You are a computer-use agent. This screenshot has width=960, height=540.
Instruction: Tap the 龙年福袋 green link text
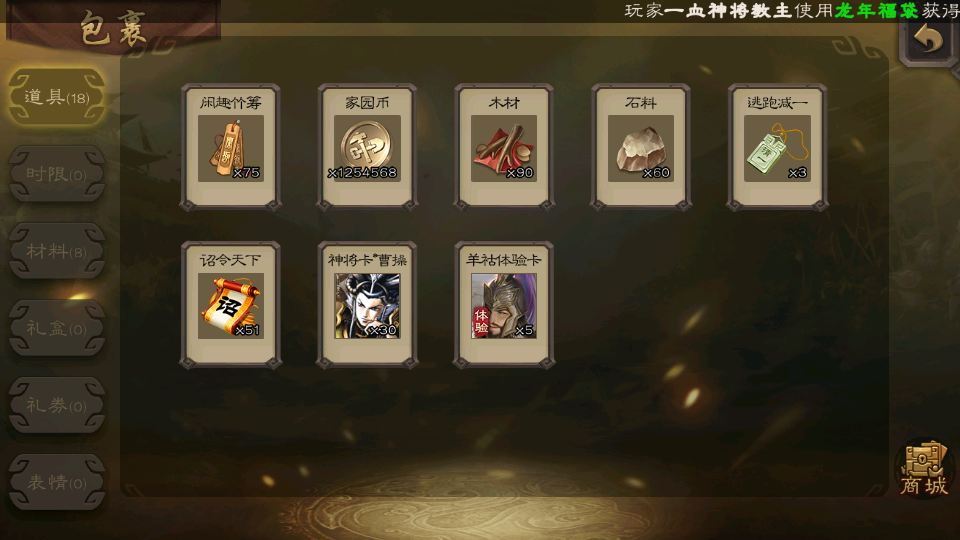(876, 10)
